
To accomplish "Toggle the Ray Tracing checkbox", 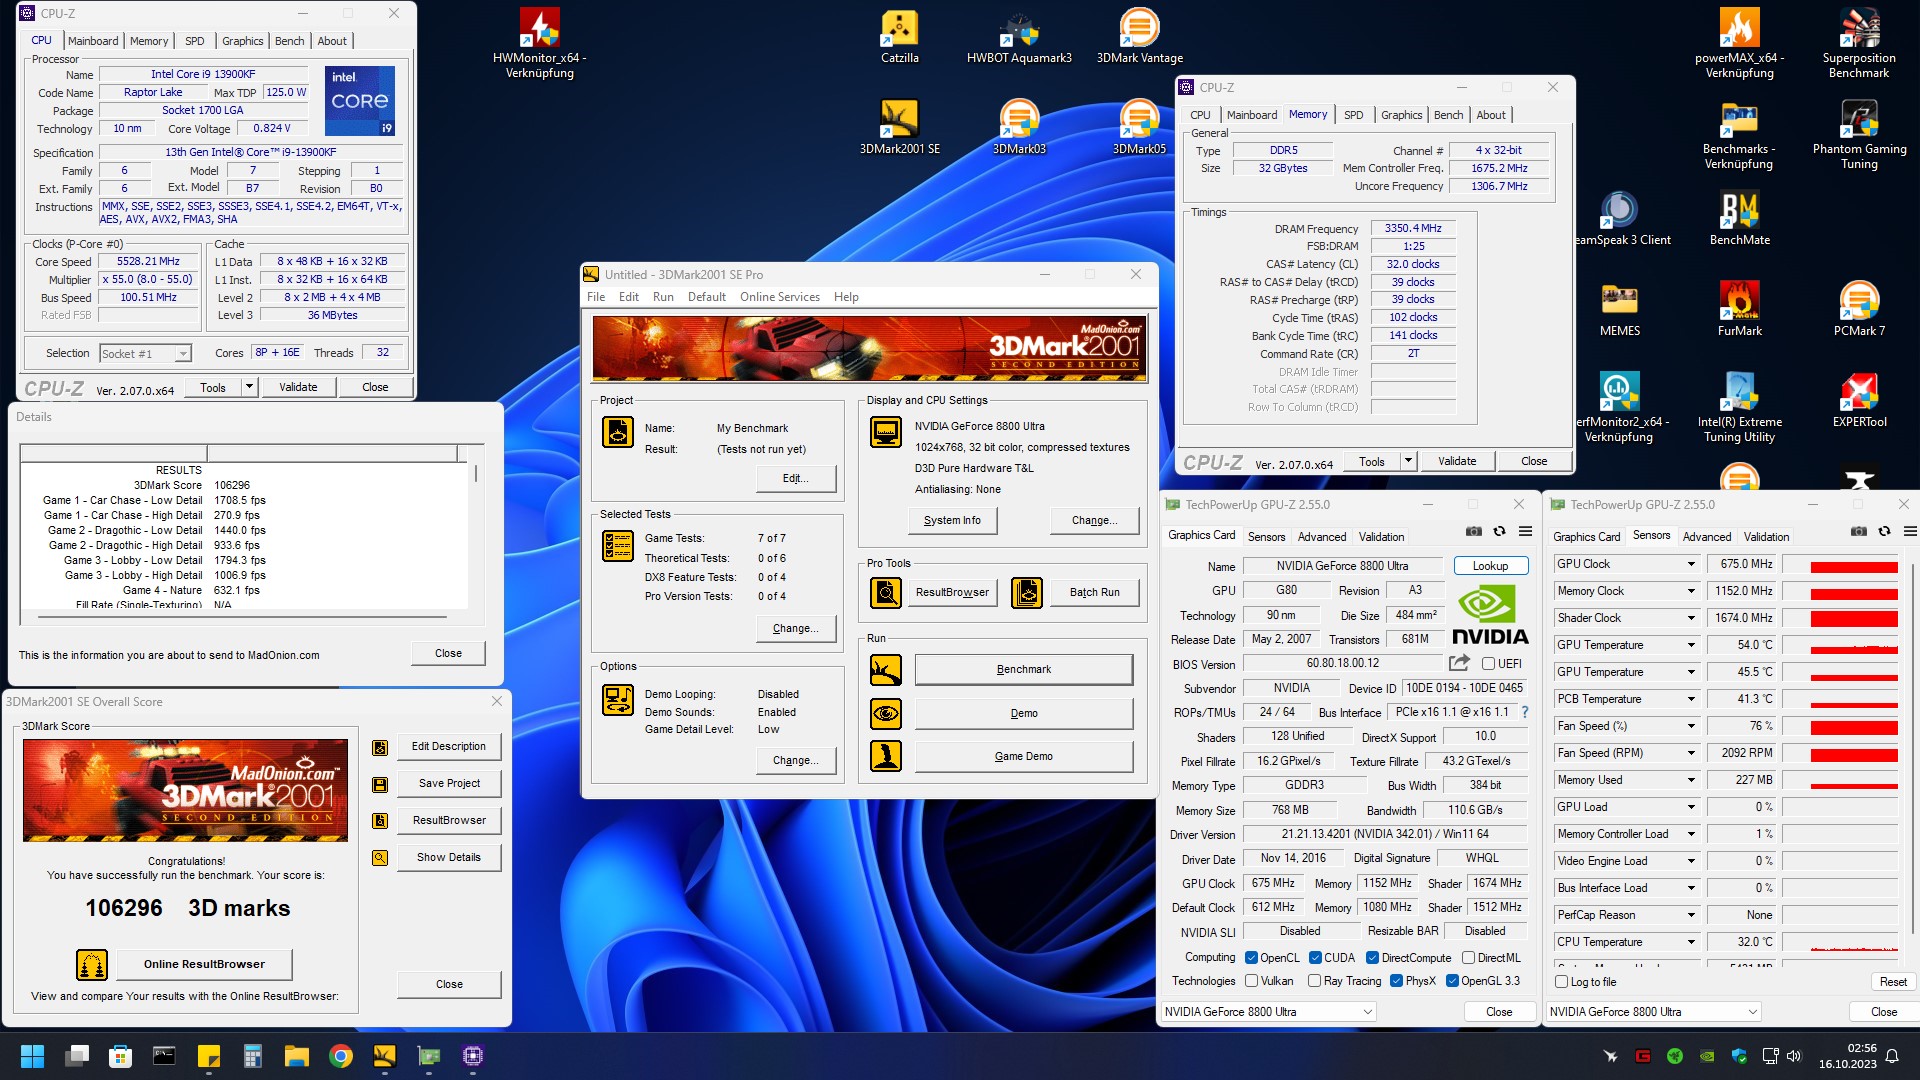I will click(1314, 981).
